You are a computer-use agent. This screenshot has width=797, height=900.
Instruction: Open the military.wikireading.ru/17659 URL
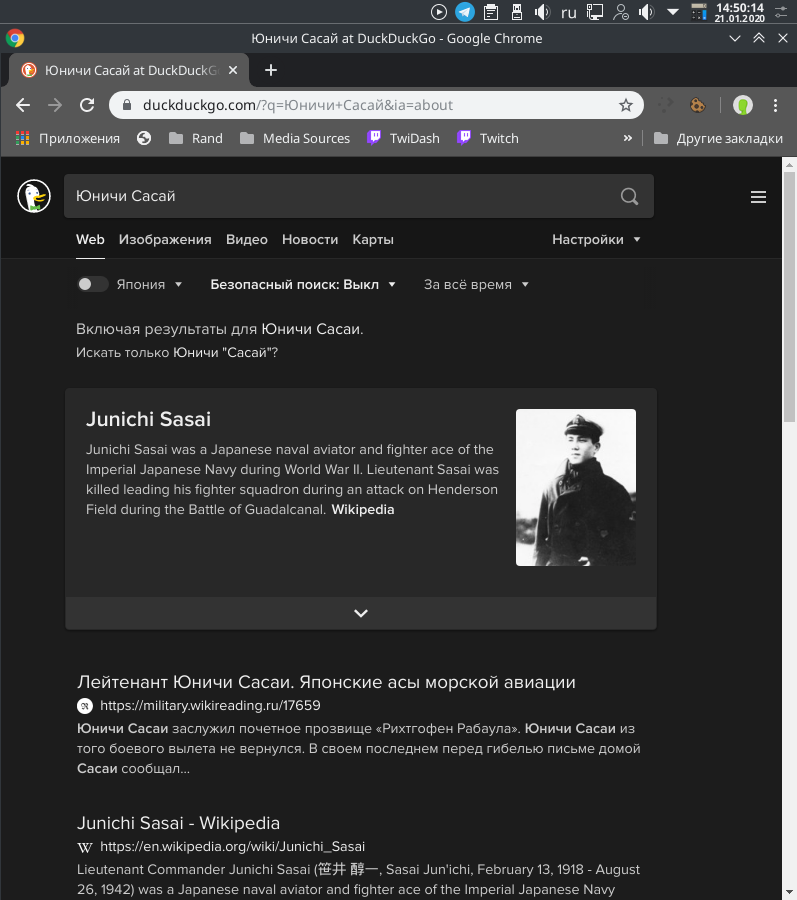click(x=210, y=705)
